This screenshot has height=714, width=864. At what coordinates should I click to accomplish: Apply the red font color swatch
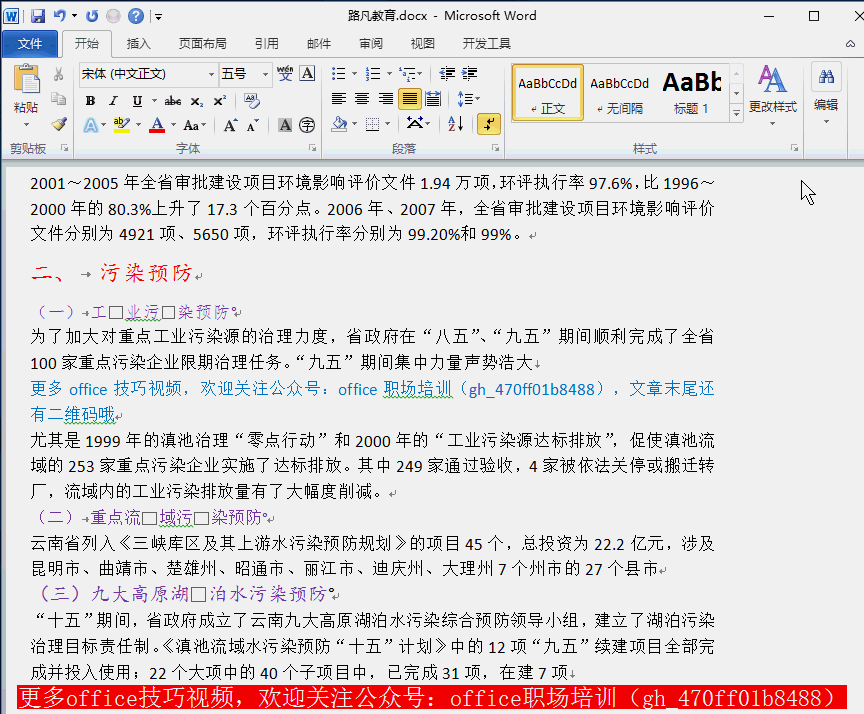click(x=156, y=125)
